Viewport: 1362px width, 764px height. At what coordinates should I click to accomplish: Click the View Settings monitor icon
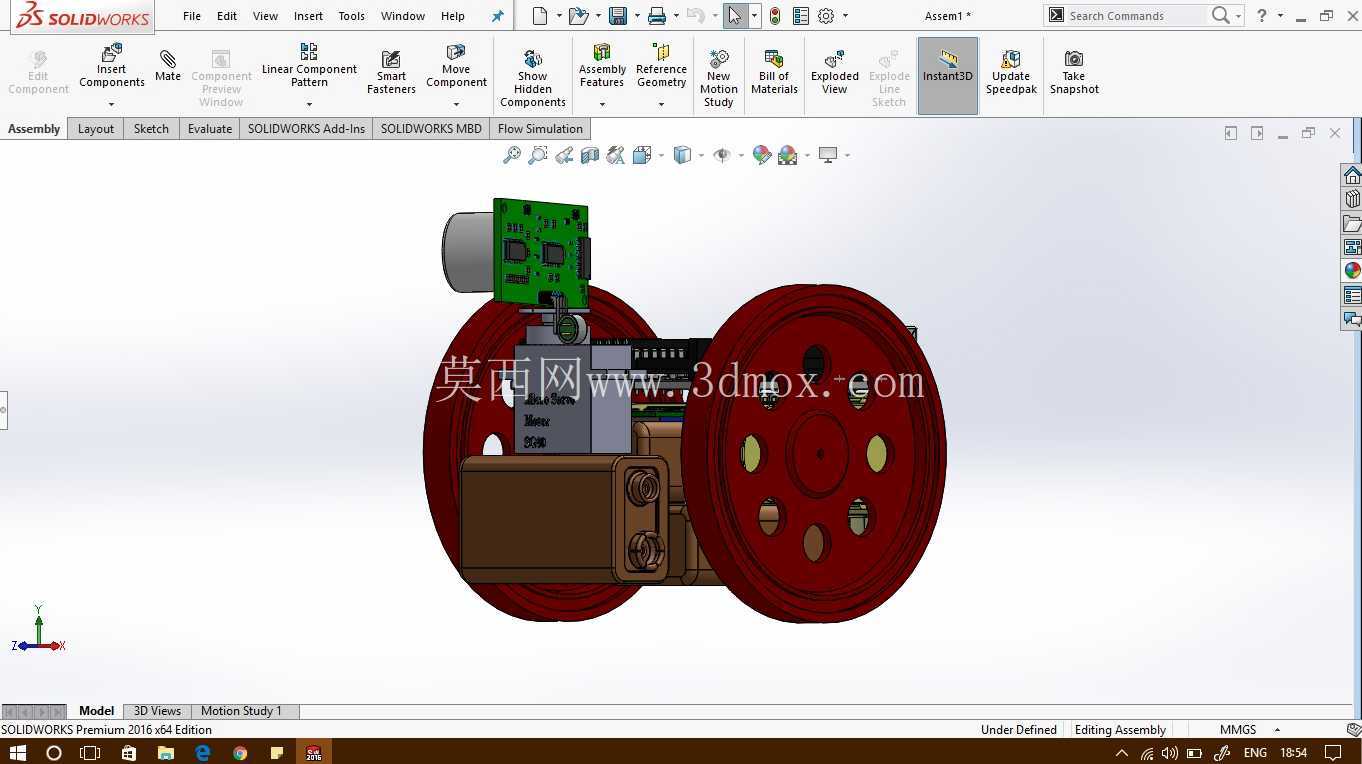827,155
